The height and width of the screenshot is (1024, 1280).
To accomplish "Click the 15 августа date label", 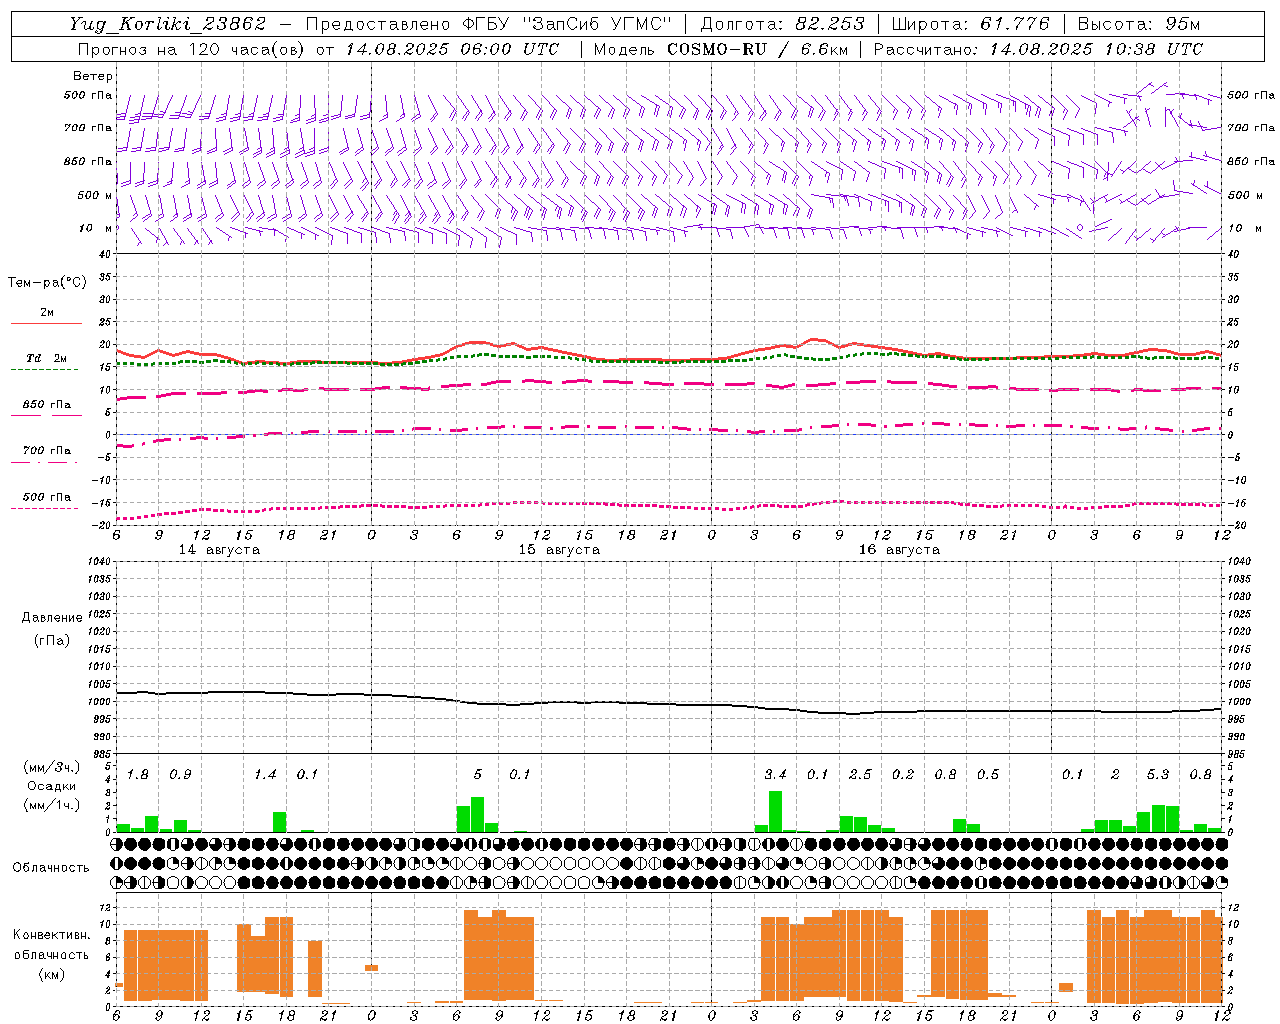I will click(x=559, y=550).
